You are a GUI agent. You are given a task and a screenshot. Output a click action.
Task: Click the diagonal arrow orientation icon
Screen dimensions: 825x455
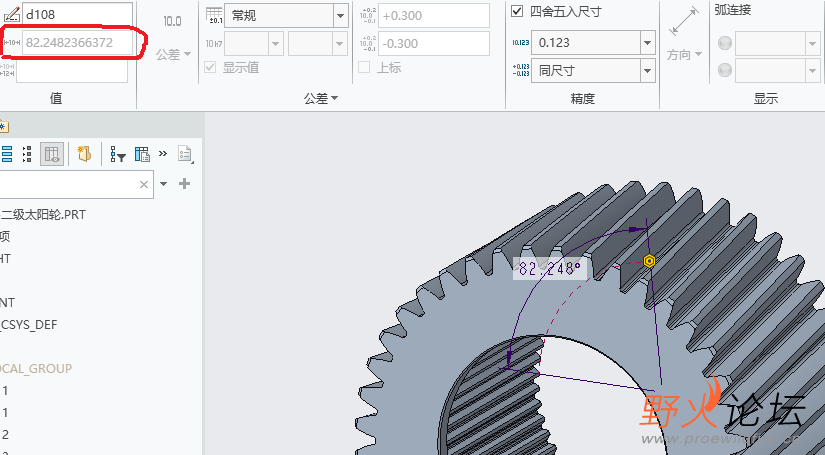pyautogui.click(x=684, y=22)
